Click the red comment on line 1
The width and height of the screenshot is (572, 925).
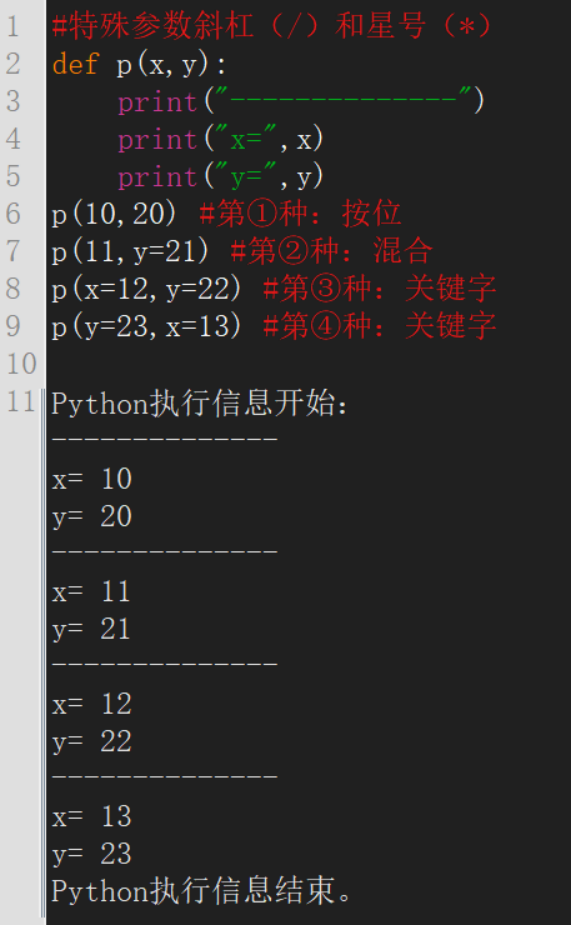tap(272, 27)
